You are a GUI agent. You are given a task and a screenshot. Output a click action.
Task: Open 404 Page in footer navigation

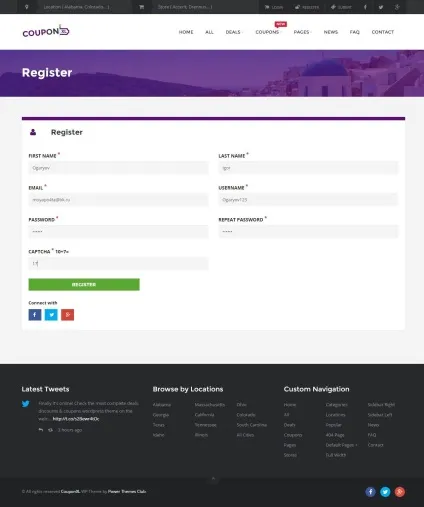coord(335,435)
